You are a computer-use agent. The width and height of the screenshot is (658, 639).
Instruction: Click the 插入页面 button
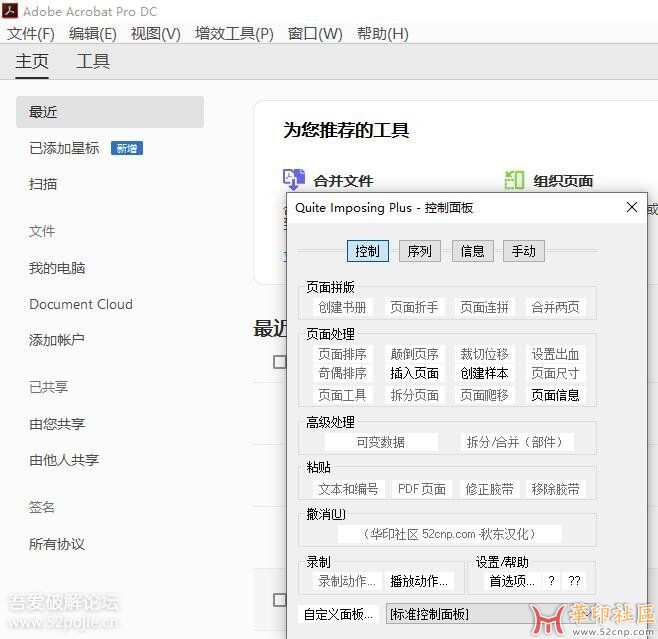414,373
